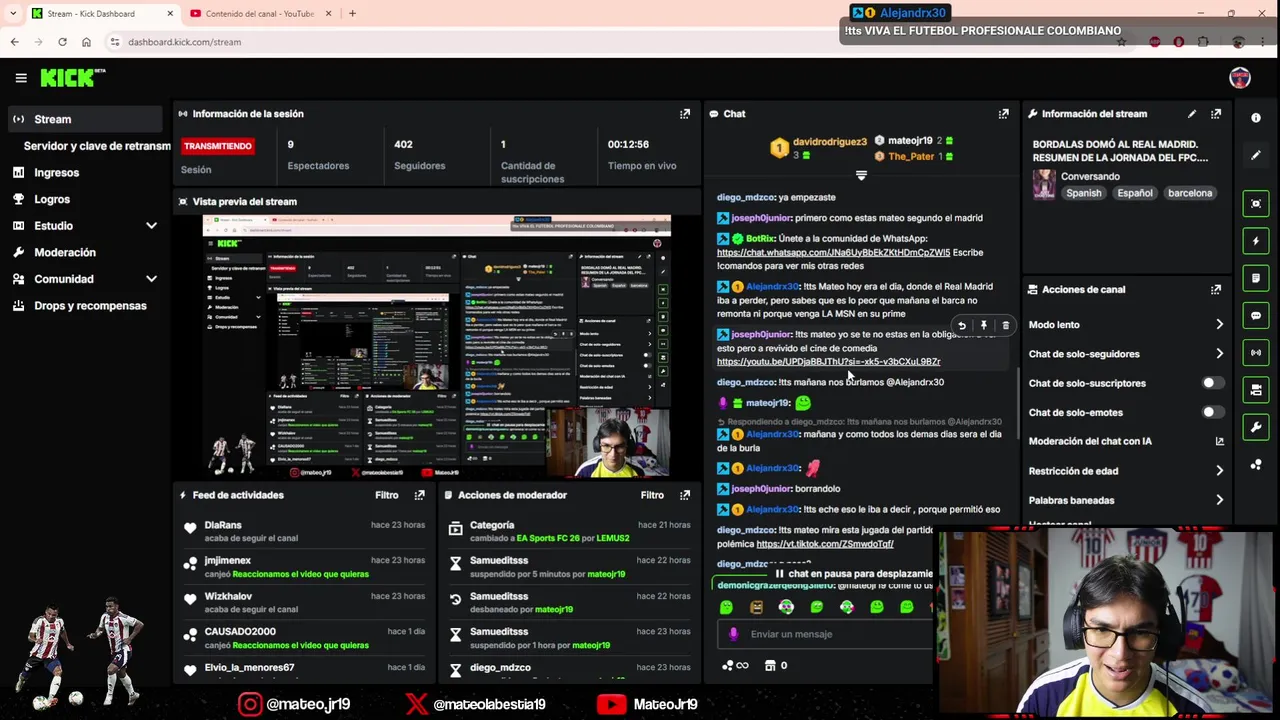Click the LEMUS2 link in moderator actions
1280x720 pixels.
[613, 538]
